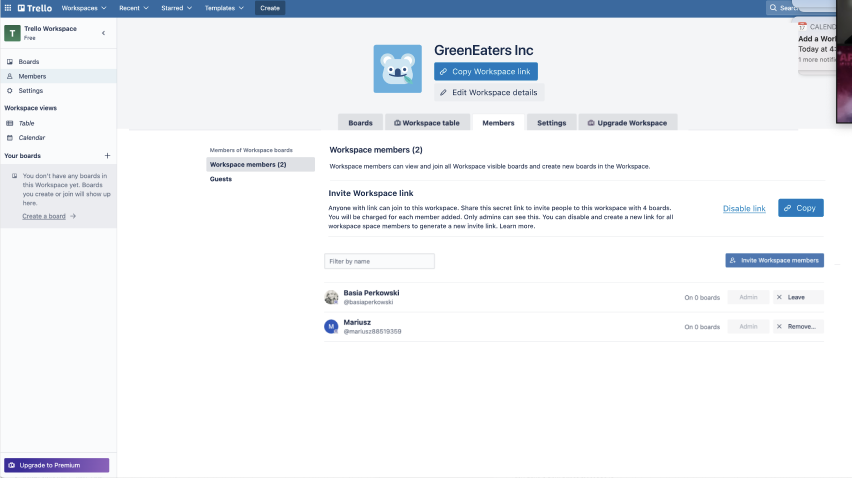This screenshot has width=852, height=478.
Task: Click the plus icon next to Your boards
Action: coord(107,156)
